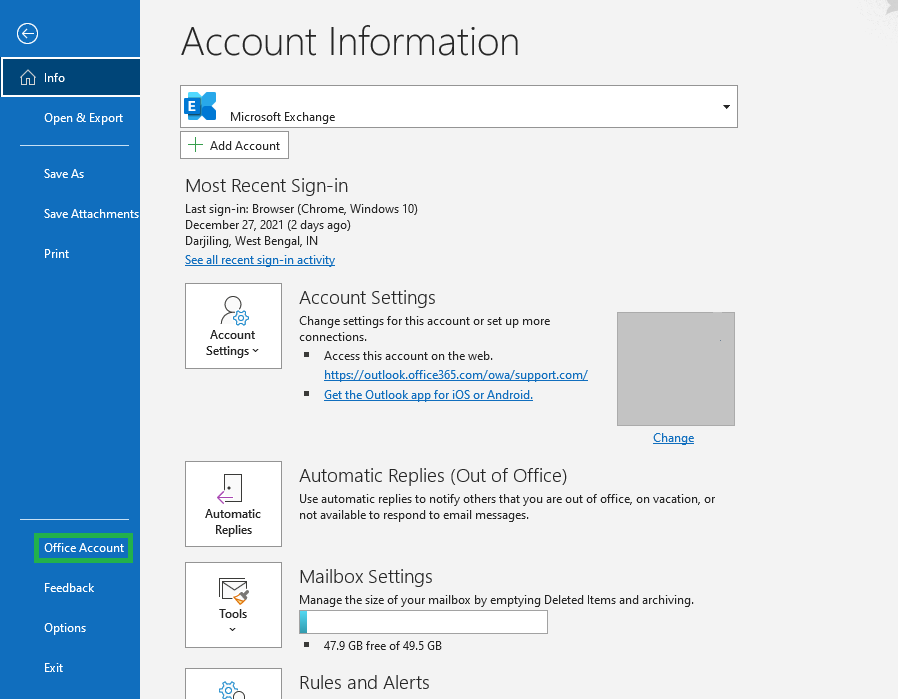Image resolution: width=898 pixels, height=699 pixels.
Task: Click the Tools envelope-broom icon
Action: pyautogui.click(x=233, y=590)
